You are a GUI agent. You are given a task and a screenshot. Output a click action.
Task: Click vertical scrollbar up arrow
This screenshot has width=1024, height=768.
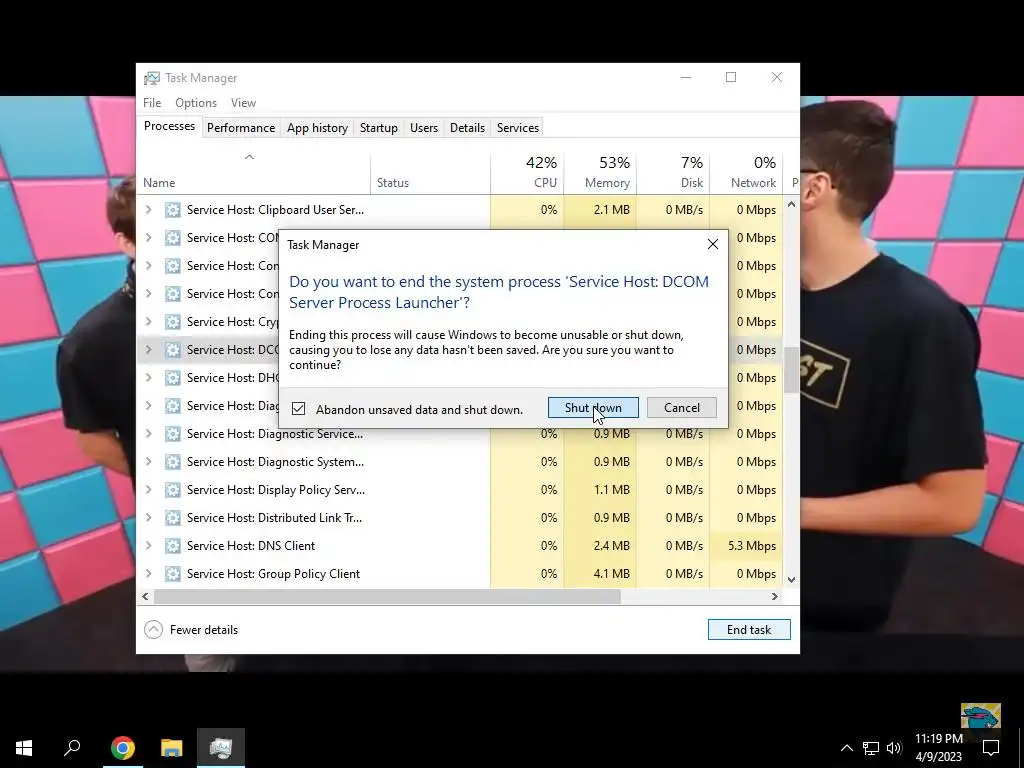click(791, 204)
